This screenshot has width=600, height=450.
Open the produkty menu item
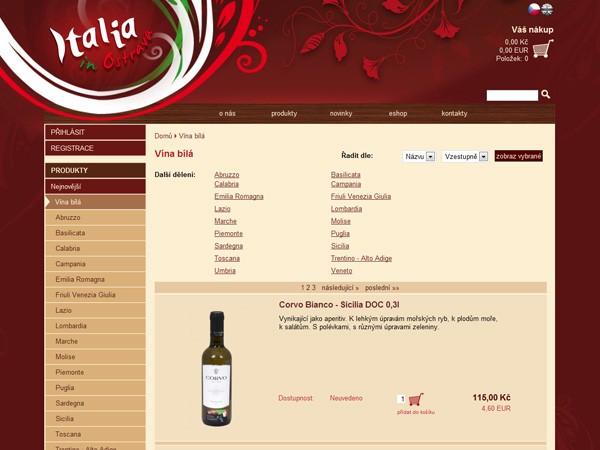click(284, 113)
